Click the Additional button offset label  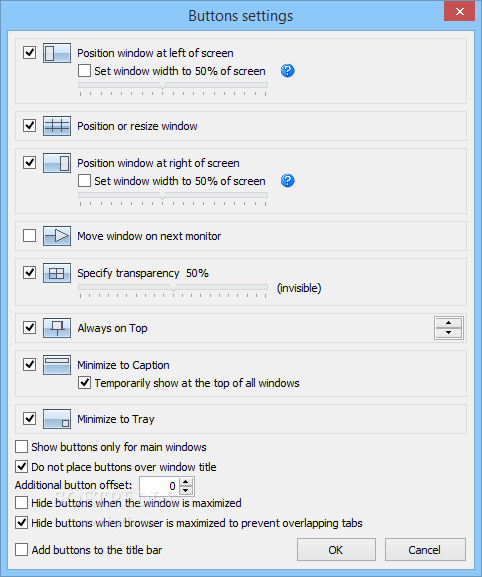[x=73, y=485]
